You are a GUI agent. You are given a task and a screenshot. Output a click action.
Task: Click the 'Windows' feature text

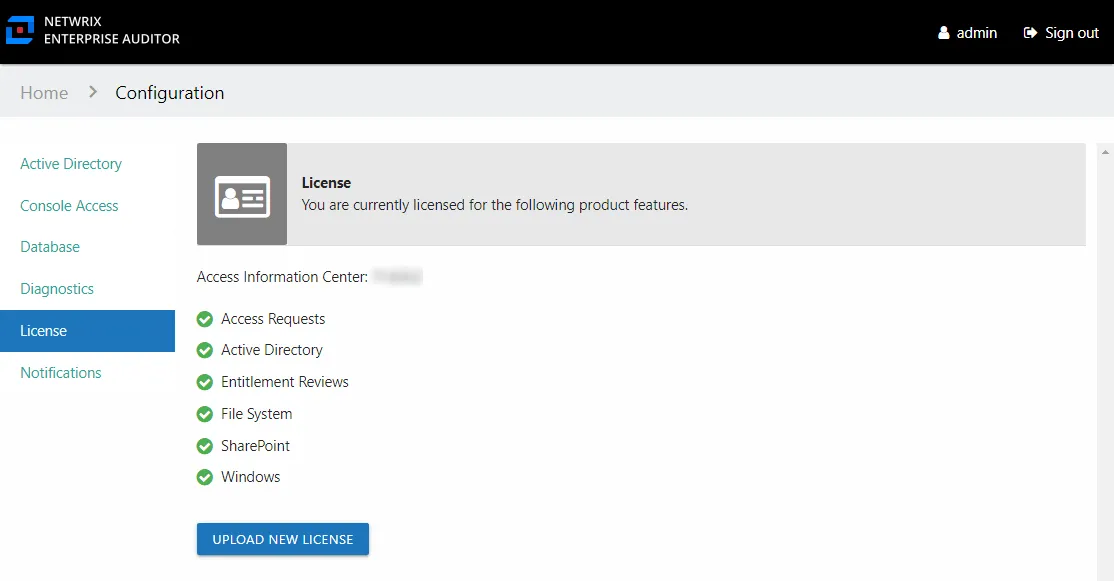coord(250,477)
